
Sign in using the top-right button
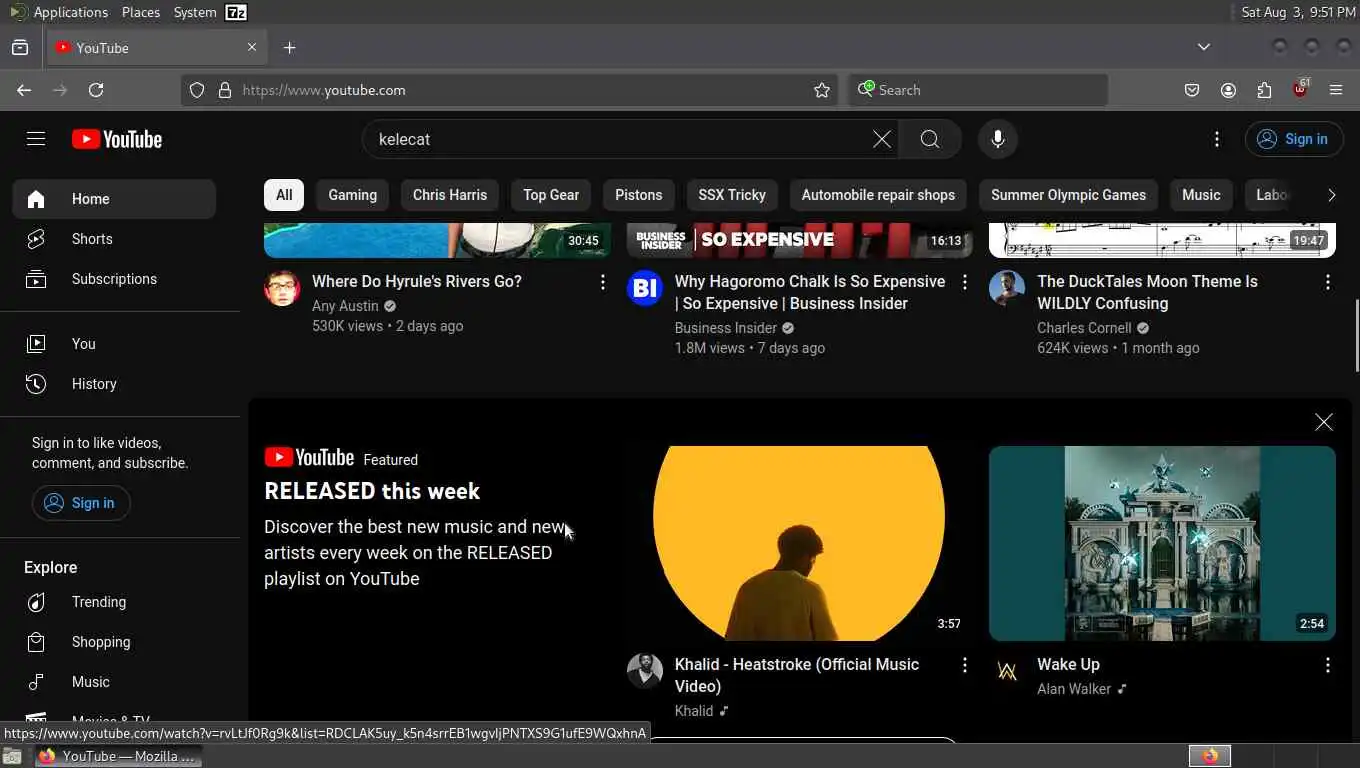tap(1294, 139)
